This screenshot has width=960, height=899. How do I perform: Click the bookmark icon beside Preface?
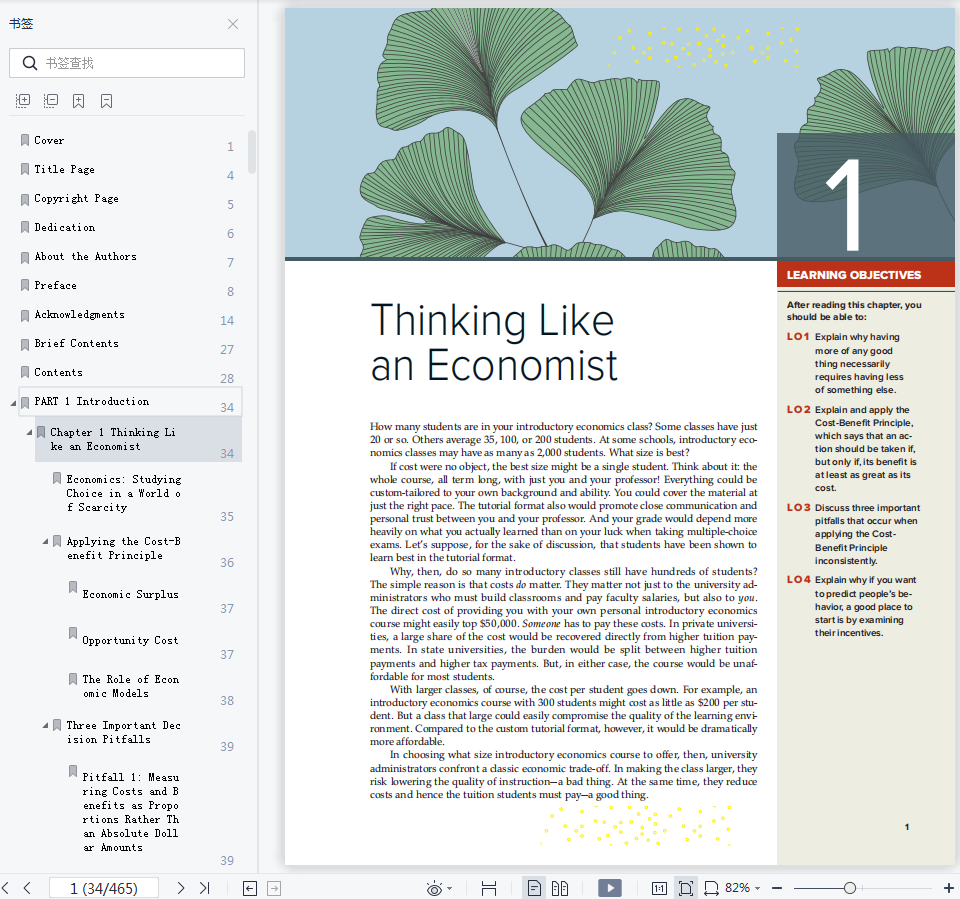24,285
